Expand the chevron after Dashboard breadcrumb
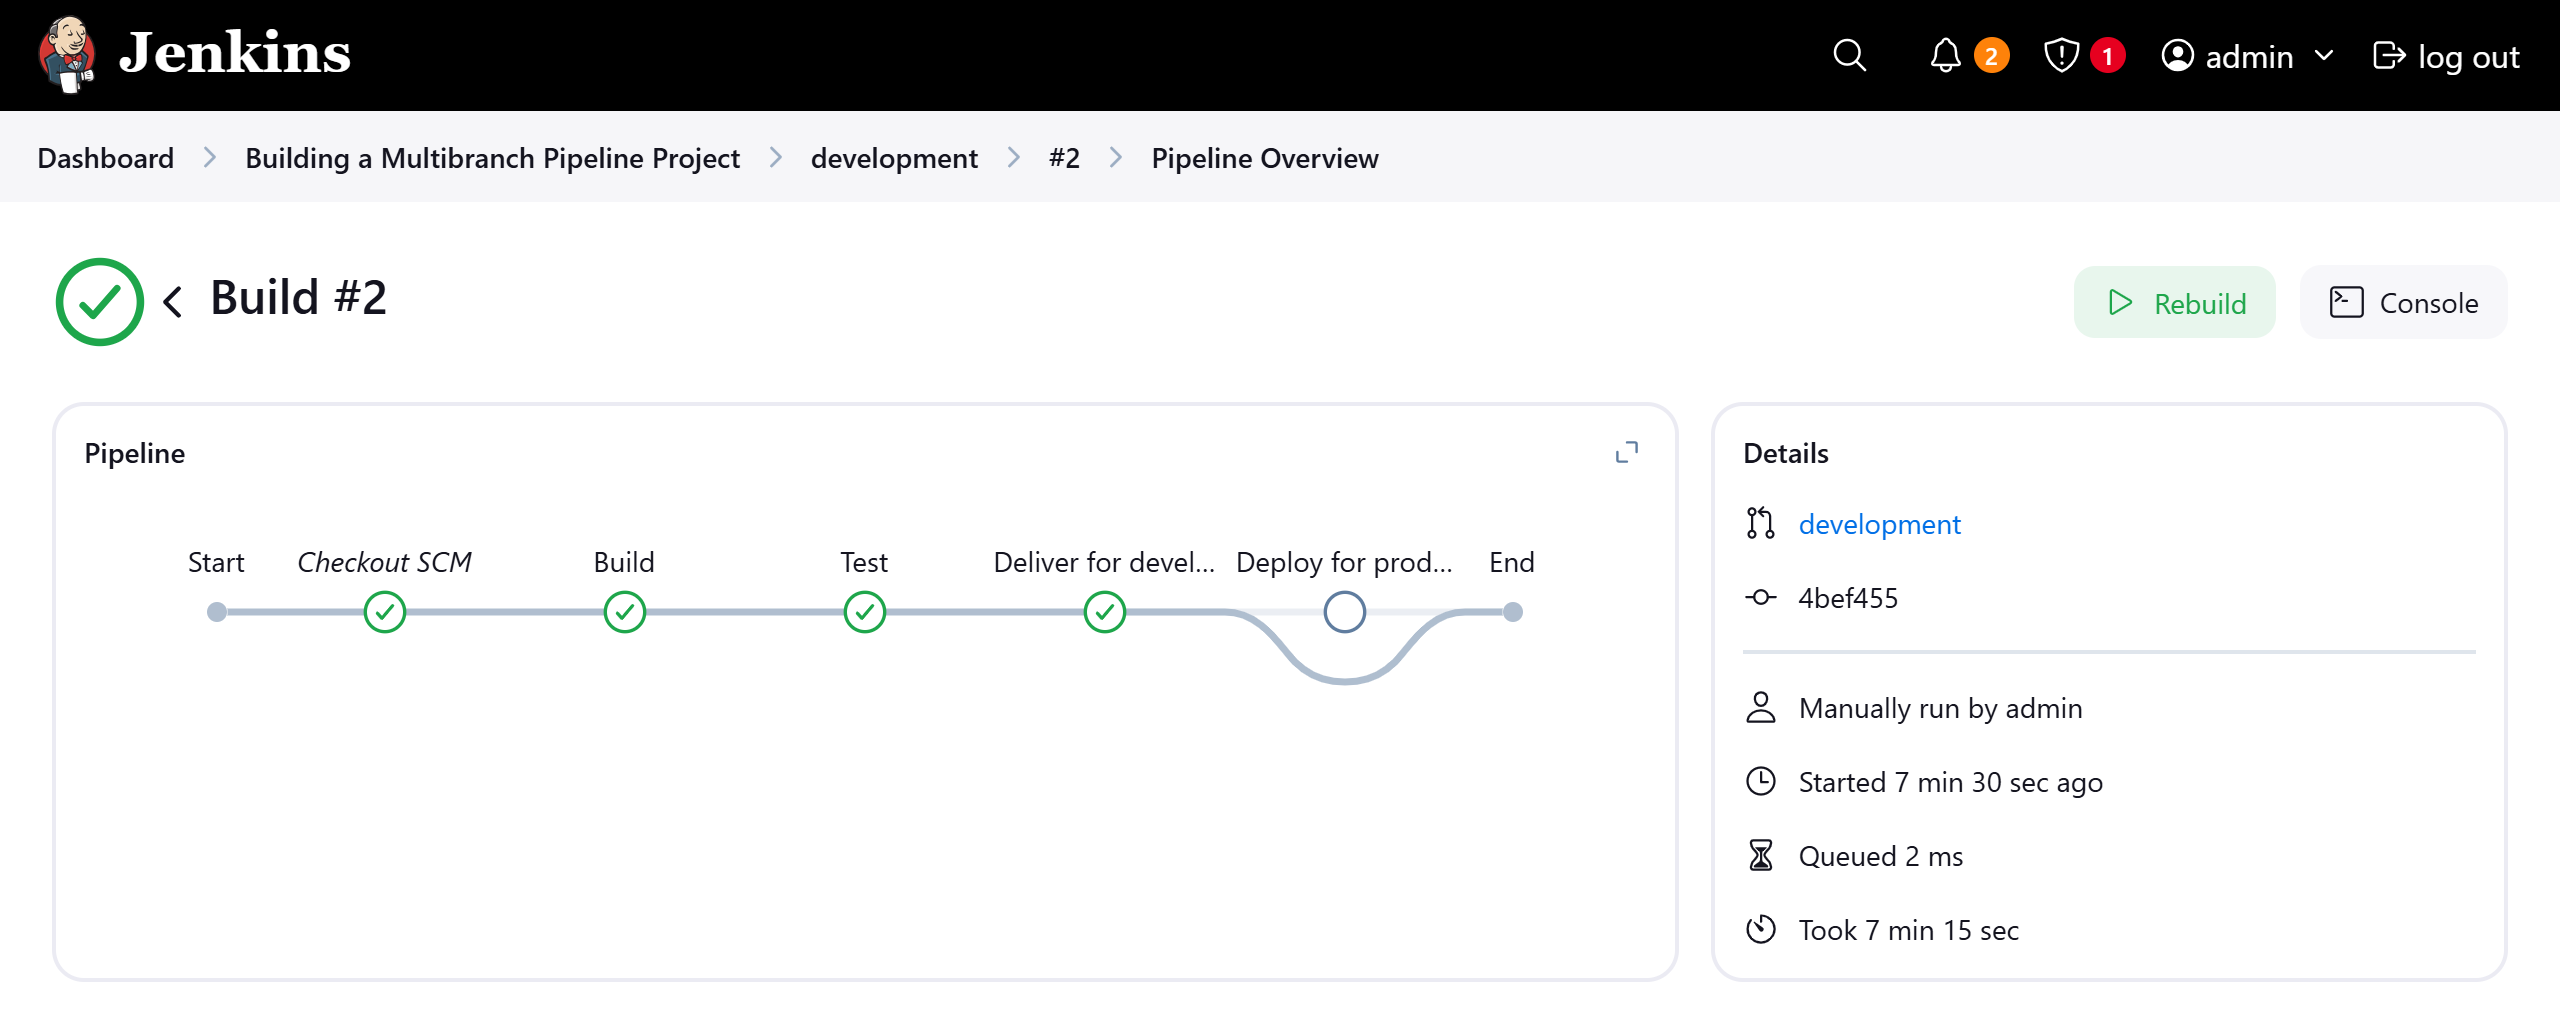 [x=210, y=158]
